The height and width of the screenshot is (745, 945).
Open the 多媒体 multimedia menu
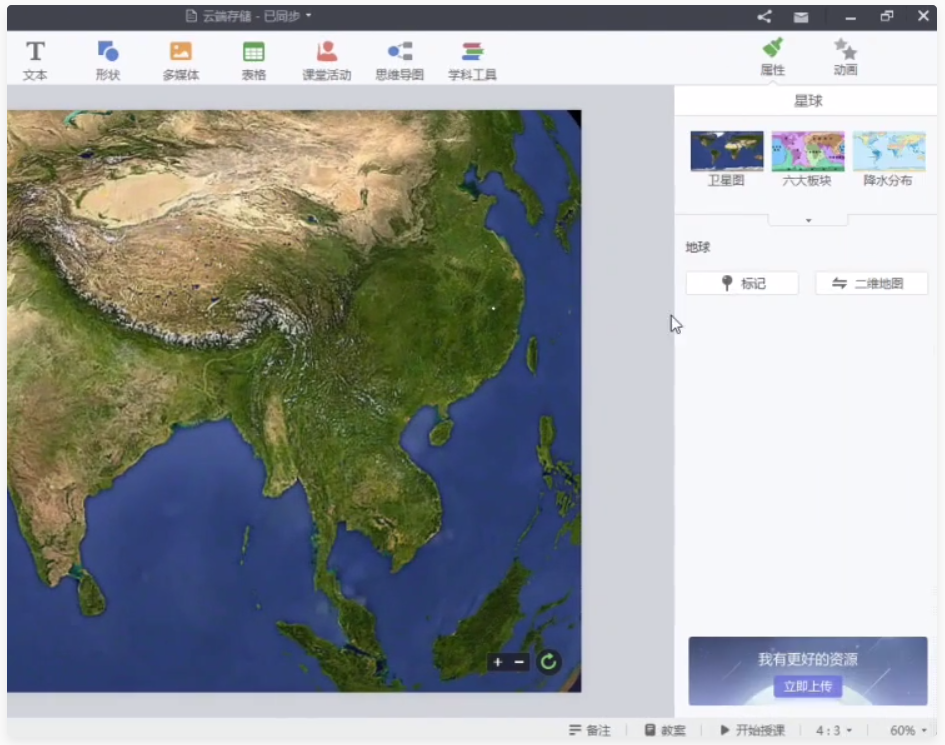point(181,60)
